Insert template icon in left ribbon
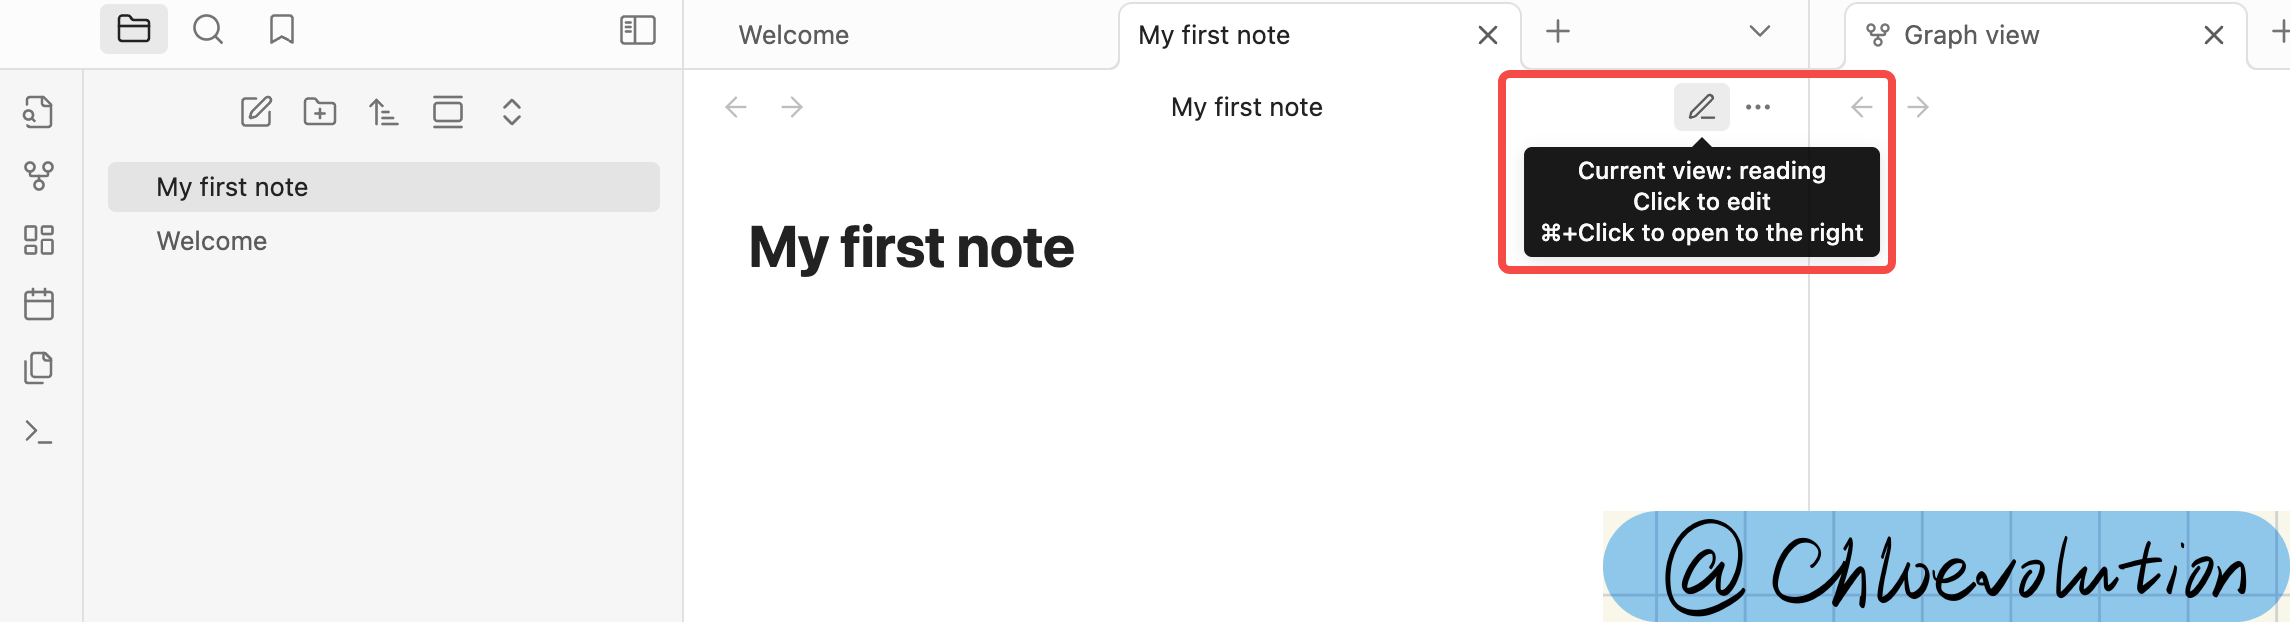The image size is (2290, 622). pyautogui.click(x=39, y=368)
